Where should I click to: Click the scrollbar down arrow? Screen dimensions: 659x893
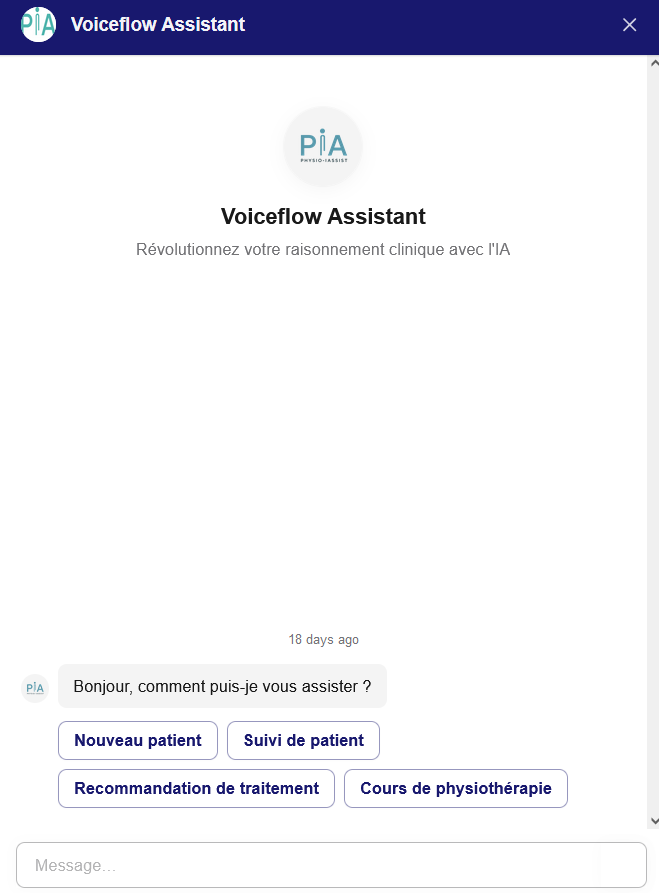click(654, 821)
